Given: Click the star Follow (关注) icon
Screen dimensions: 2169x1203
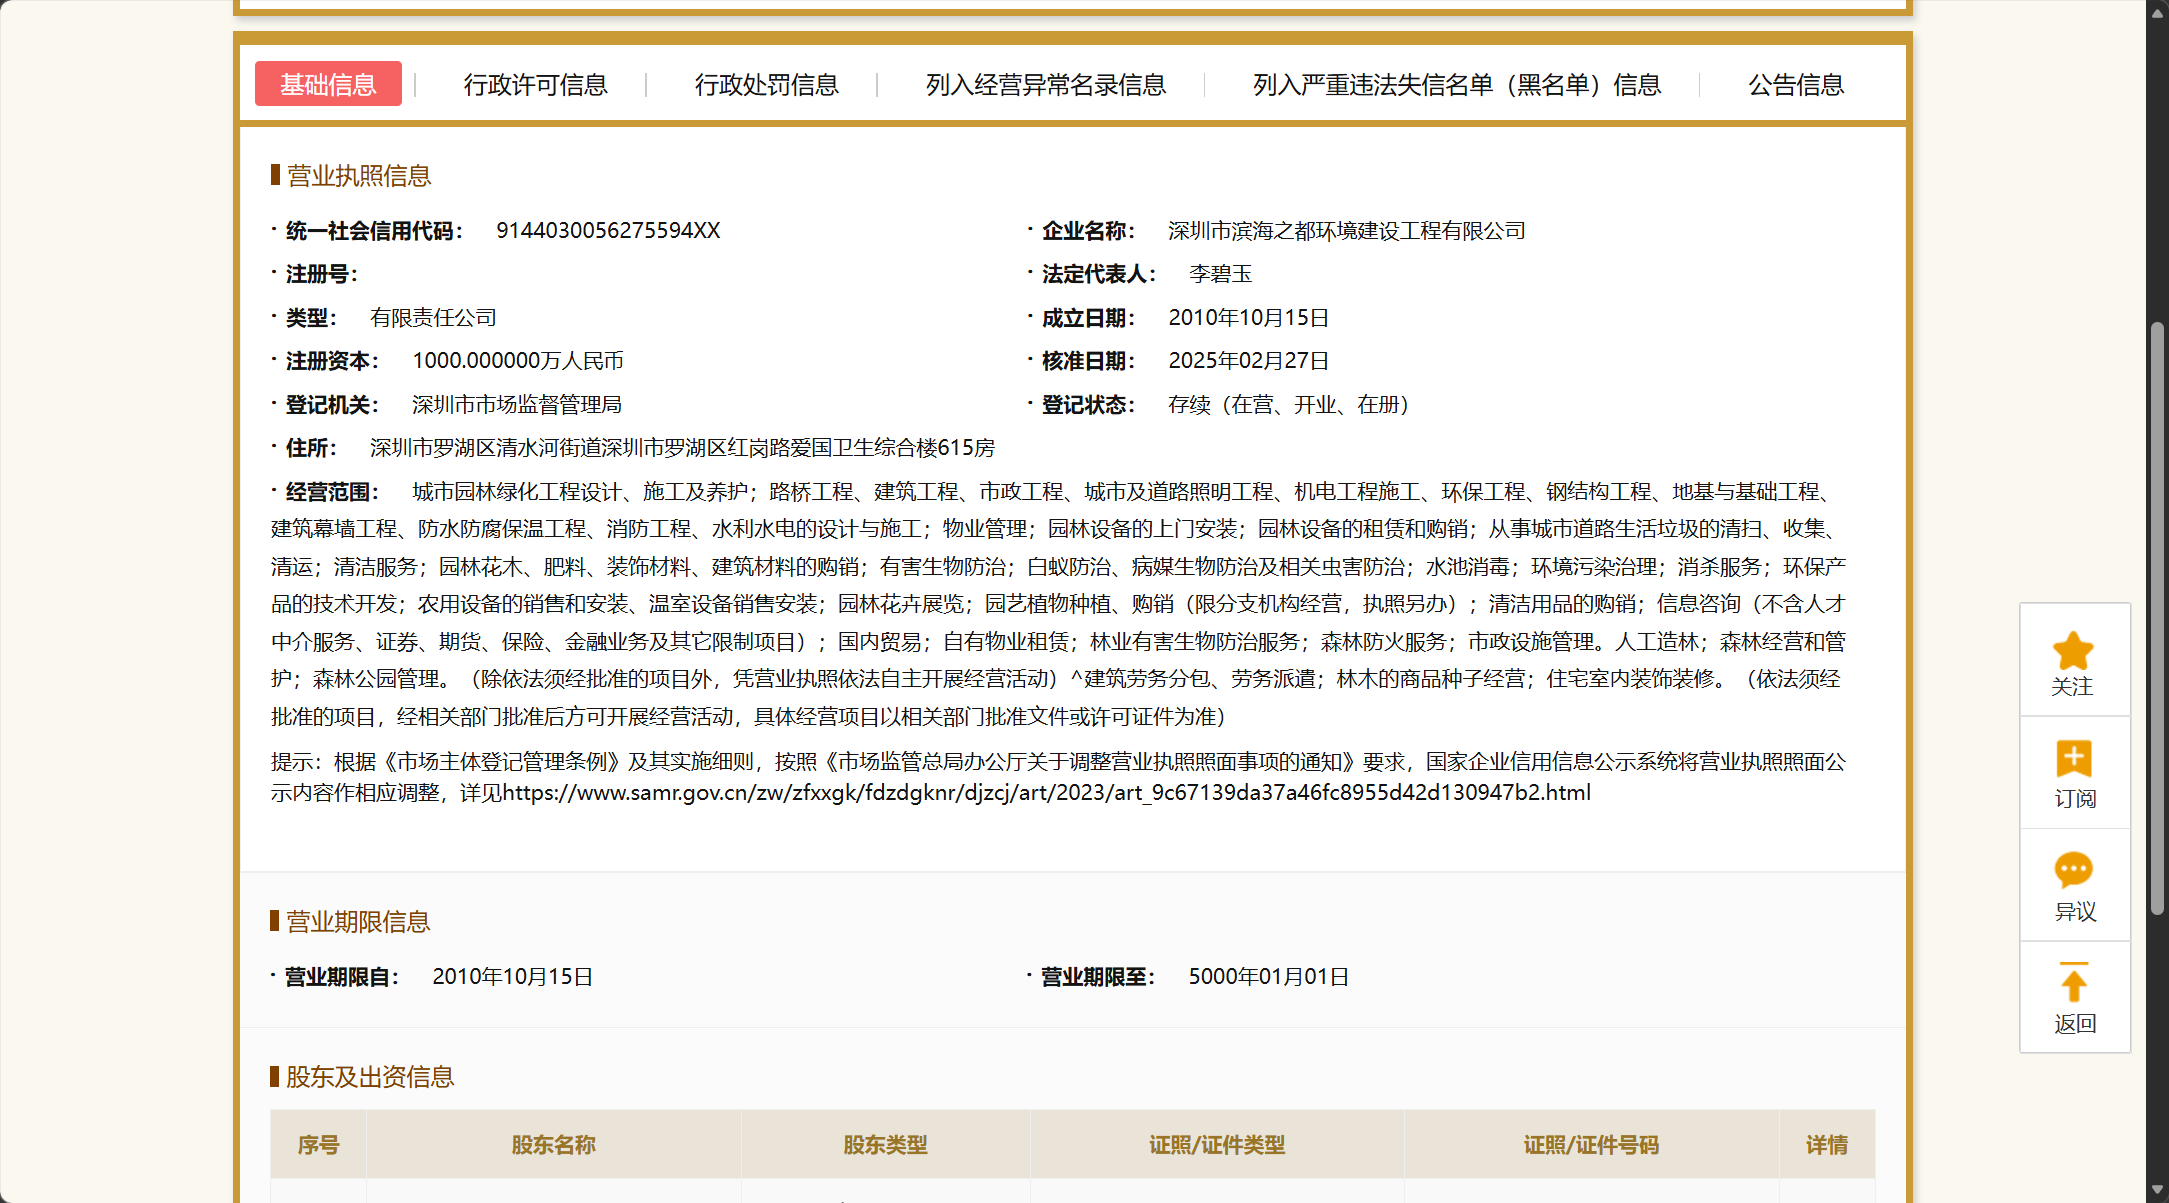Looking at the screenshot, I should [2073, 652].
